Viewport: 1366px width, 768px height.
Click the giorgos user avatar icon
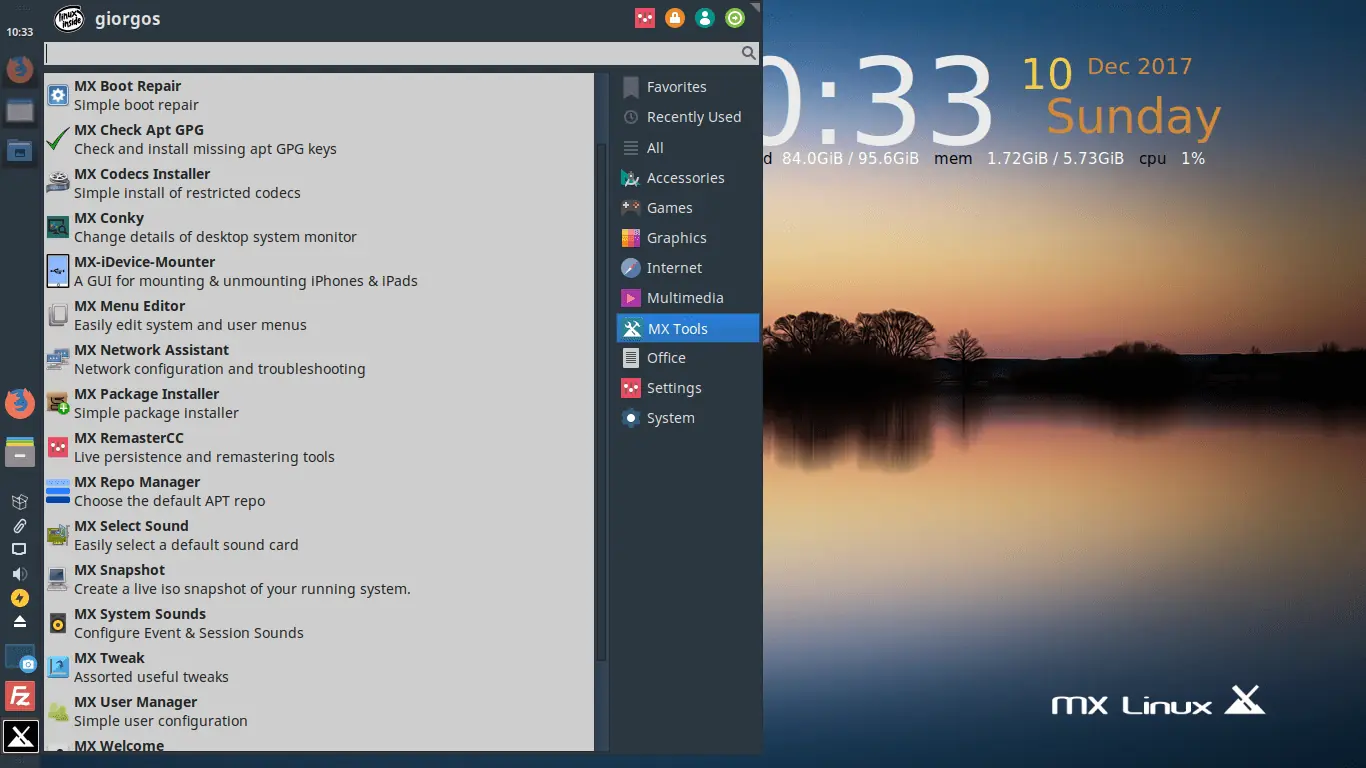click(69, 19)
